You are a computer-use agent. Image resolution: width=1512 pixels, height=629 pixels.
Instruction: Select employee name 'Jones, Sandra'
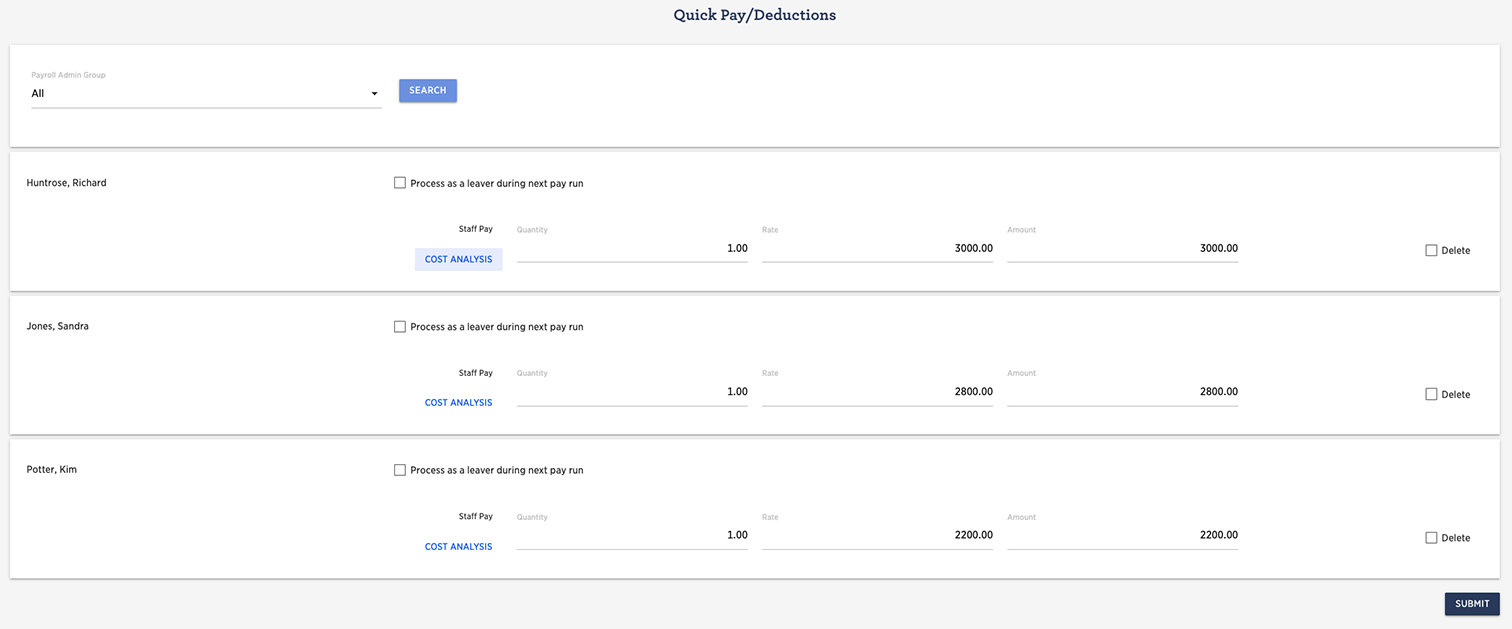tap(57, 326)
